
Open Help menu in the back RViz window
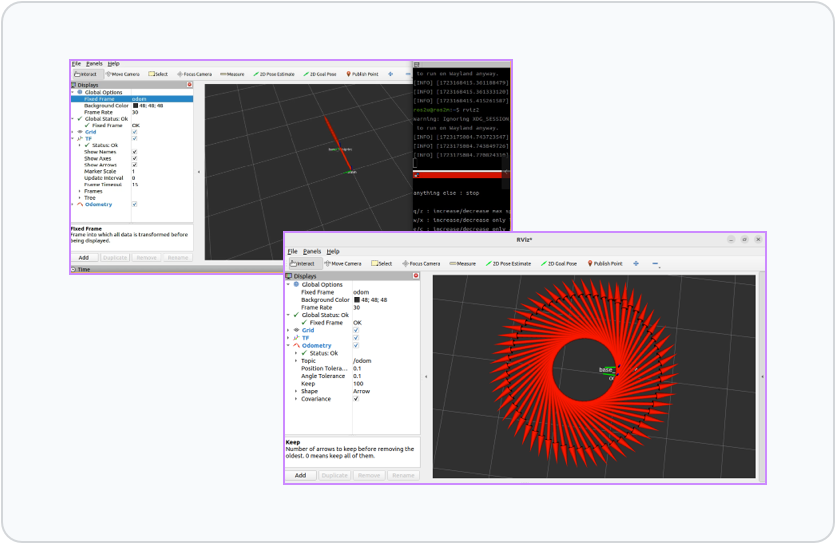click(113, 63)
